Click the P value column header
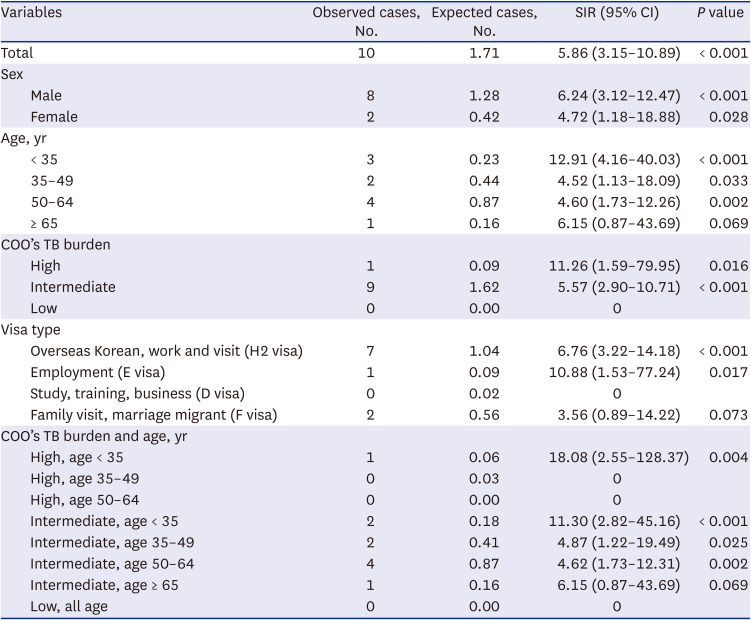The width and height of the screenshot is (751, 620). [x=720, y=13]
